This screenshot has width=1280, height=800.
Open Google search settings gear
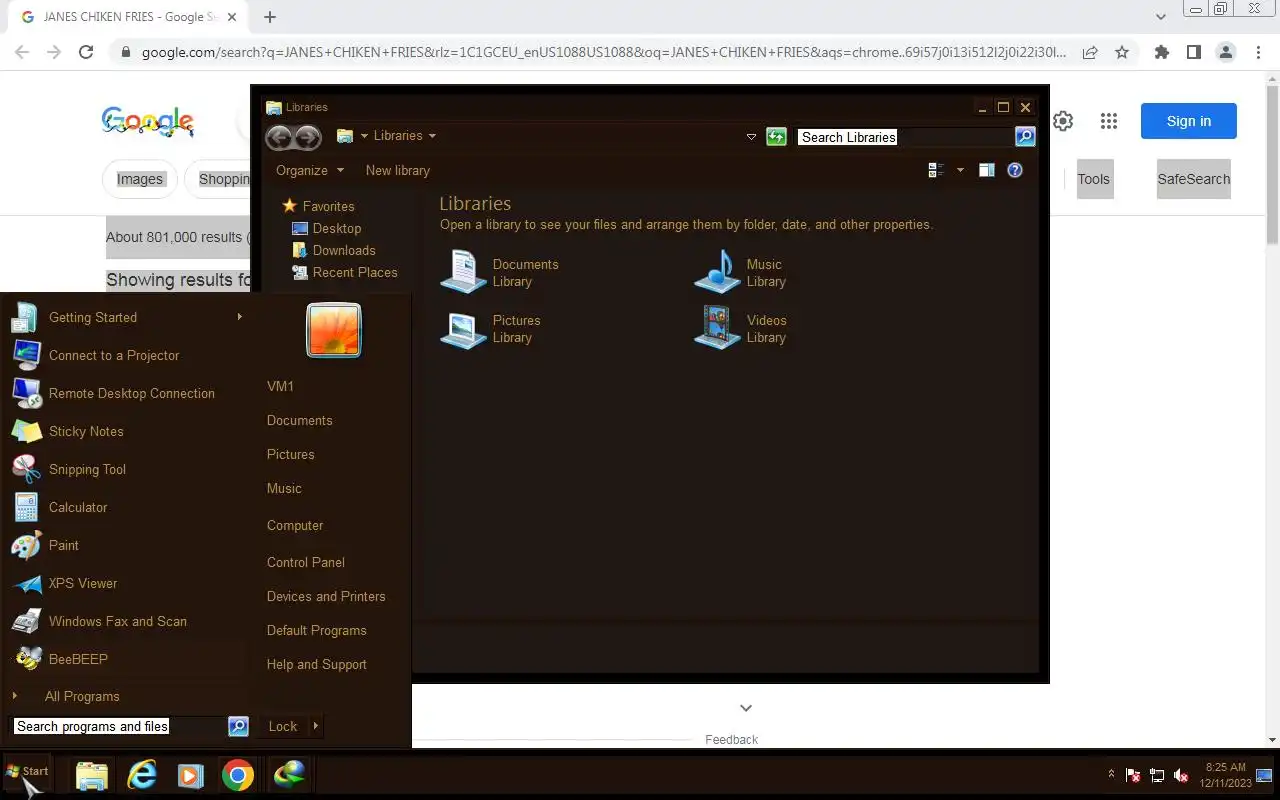pos(1063,121)
